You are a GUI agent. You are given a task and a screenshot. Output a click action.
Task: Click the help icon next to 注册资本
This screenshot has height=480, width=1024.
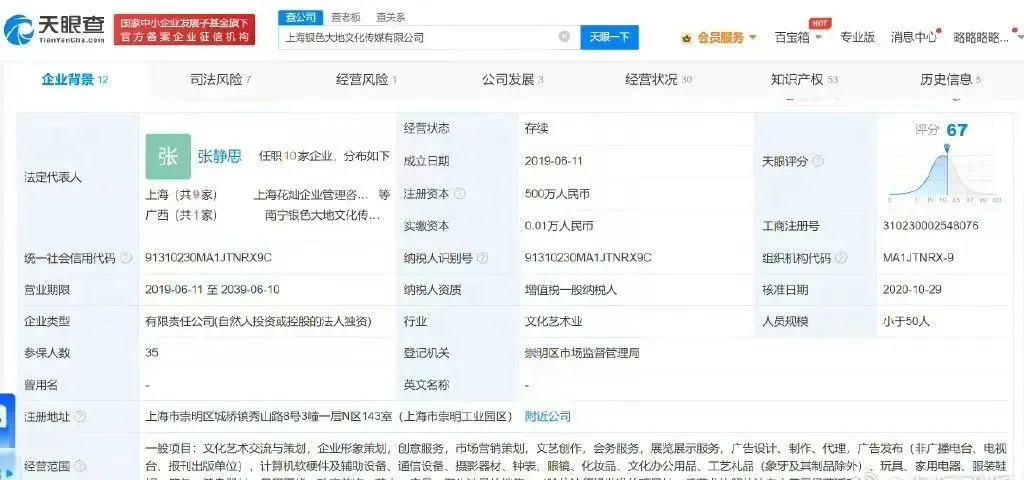460,193
